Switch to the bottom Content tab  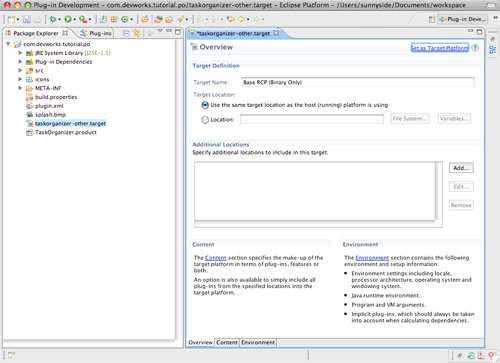227,342
